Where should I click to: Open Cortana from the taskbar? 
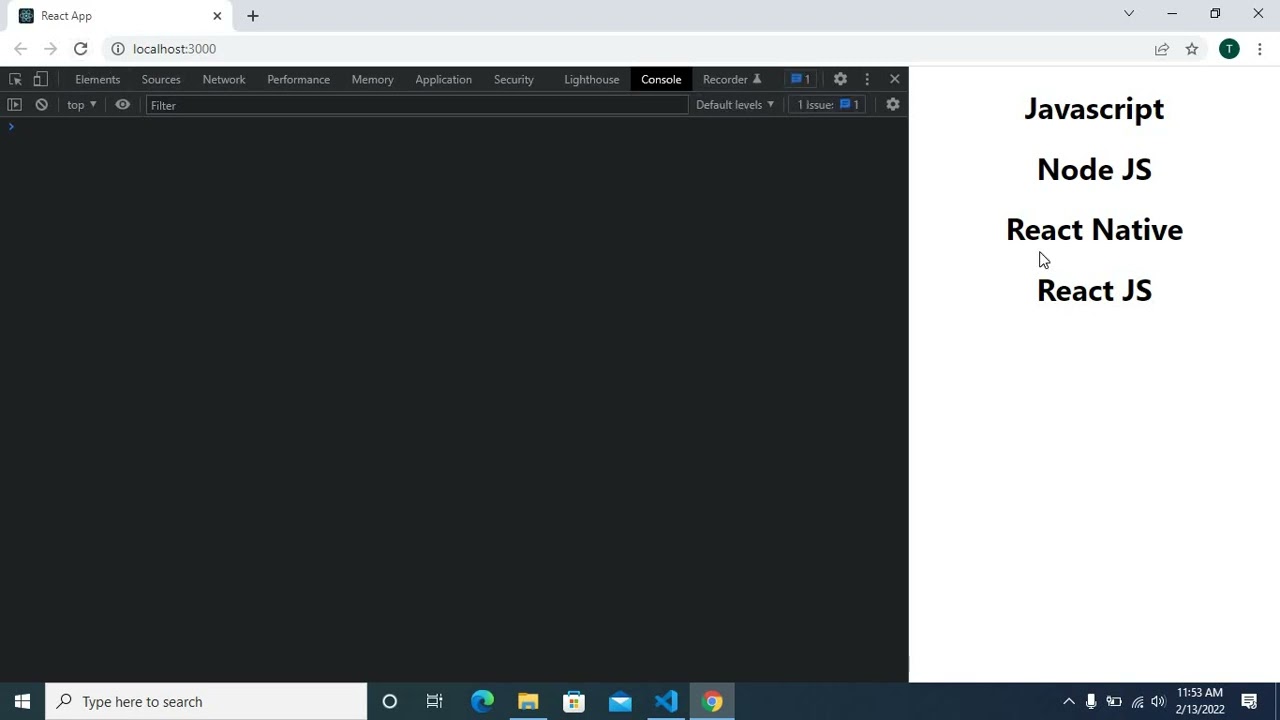click(390, 701)
